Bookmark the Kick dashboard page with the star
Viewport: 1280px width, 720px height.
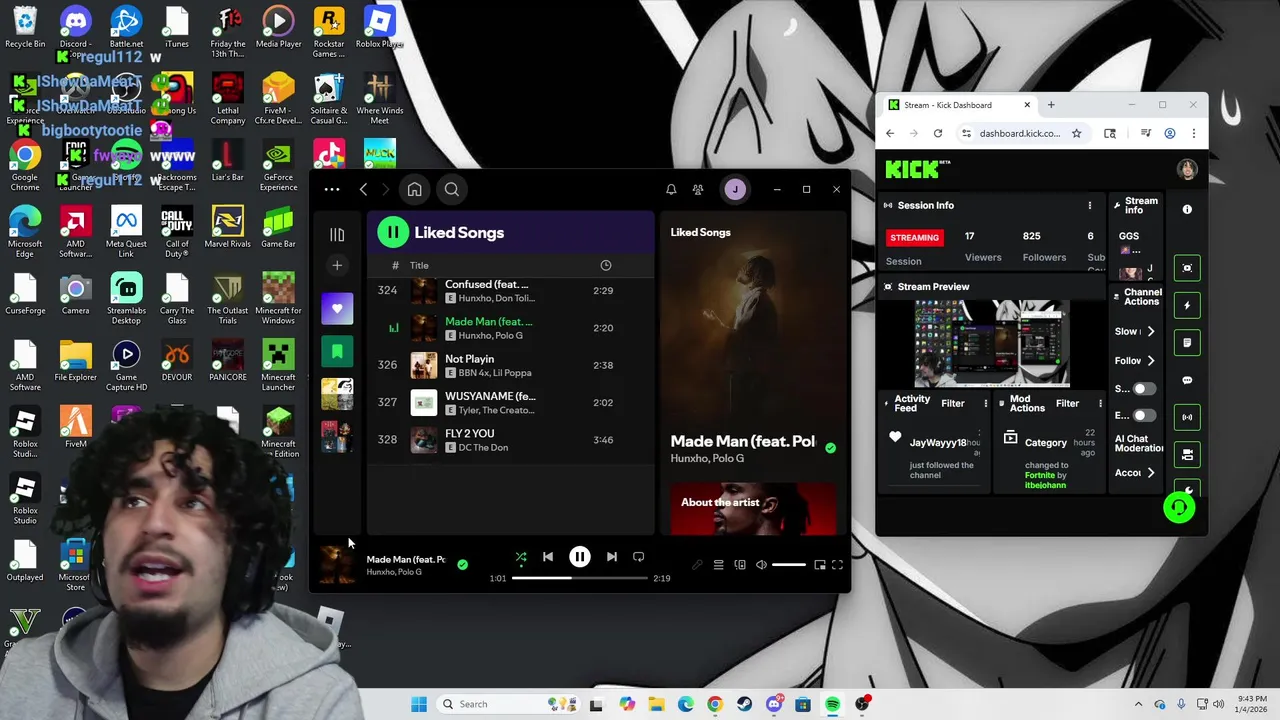click(1076, 133)
